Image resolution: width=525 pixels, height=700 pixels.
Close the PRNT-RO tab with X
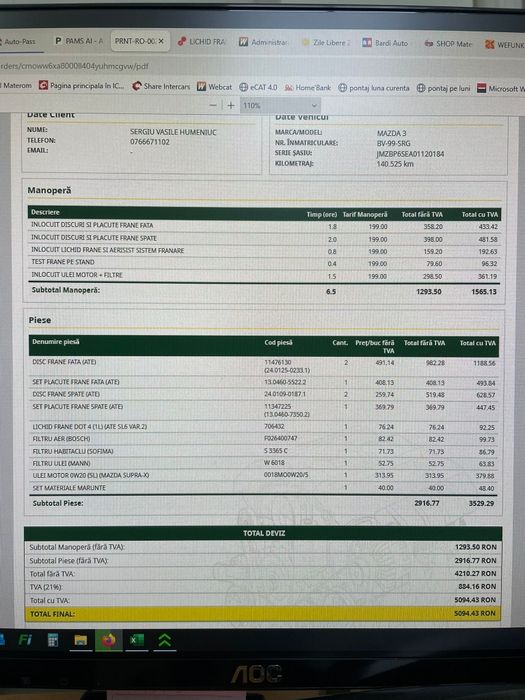[161, 41]
